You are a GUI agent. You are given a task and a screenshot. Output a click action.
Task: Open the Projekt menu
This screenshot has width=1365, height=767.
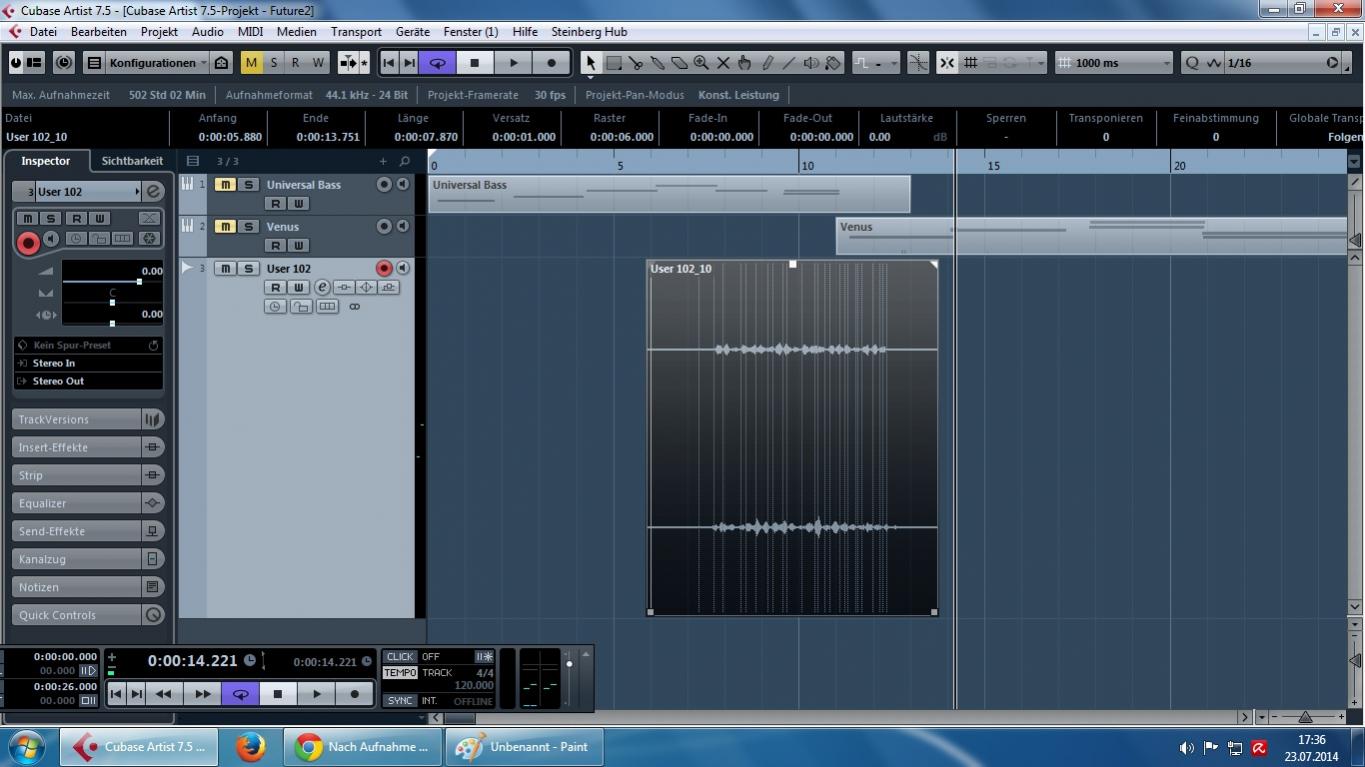point(159,32)
